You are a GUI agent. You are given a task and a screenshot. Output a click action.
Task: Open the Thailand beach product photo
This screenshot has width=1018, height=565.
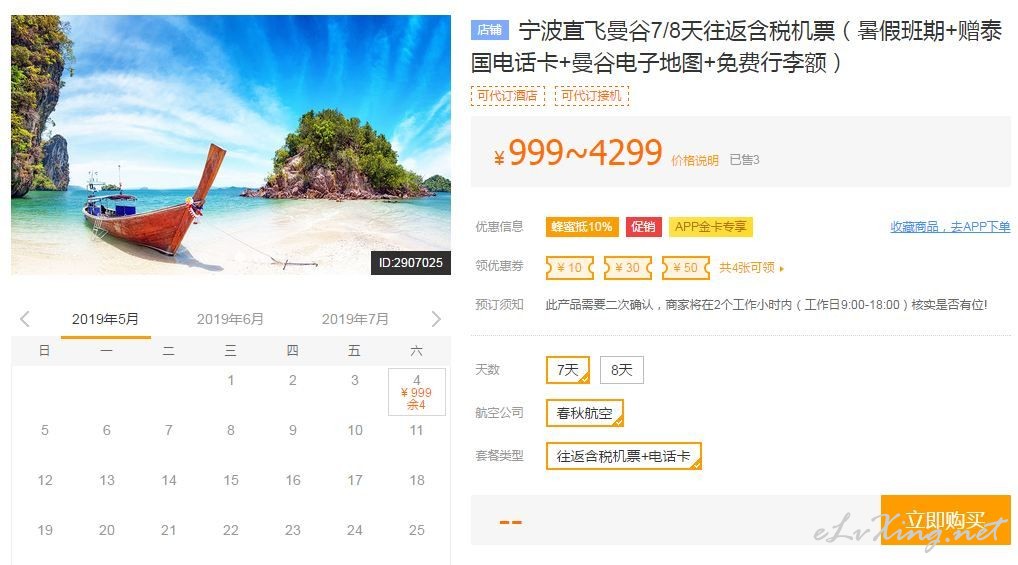tap(231, 145)
